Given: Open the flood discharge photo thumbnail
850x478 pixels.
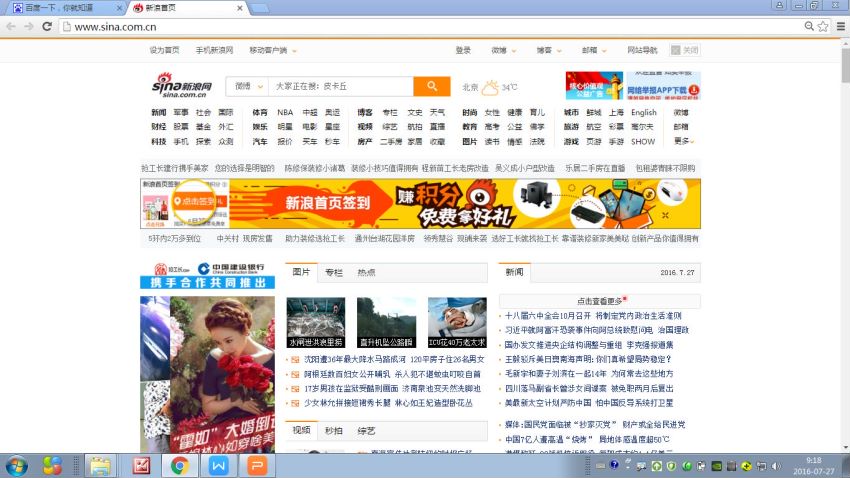Looking at the screenshot, I should [315, 322].
